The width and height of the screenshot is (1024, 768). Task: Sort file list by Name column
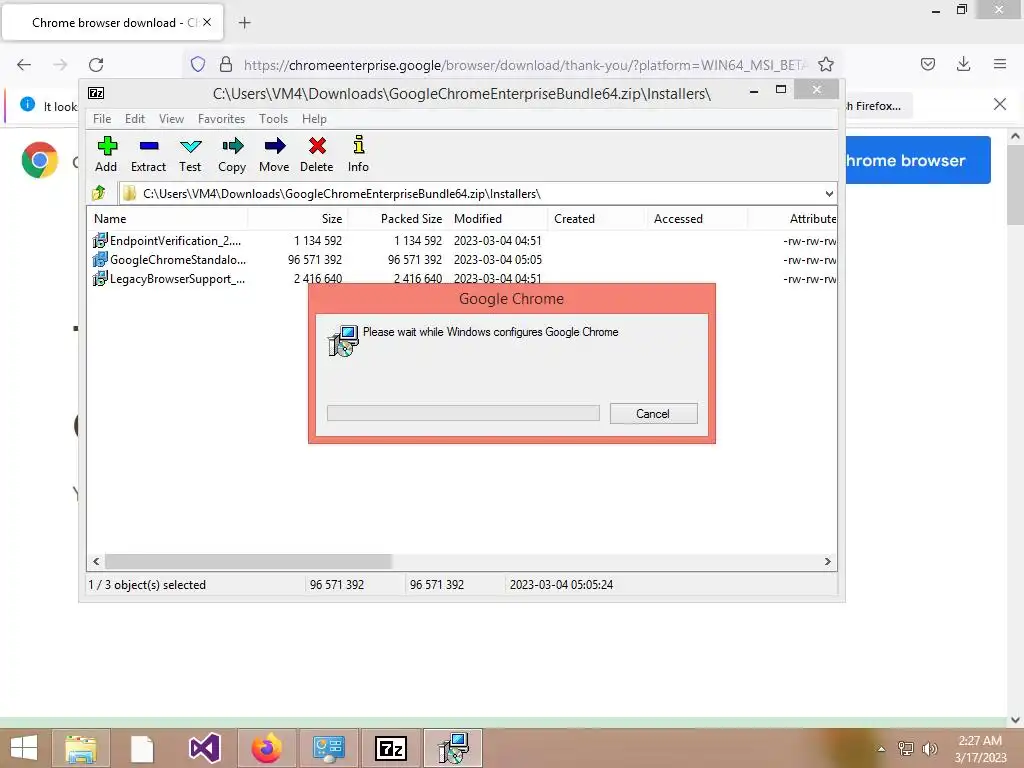click(x=167, y=219)
